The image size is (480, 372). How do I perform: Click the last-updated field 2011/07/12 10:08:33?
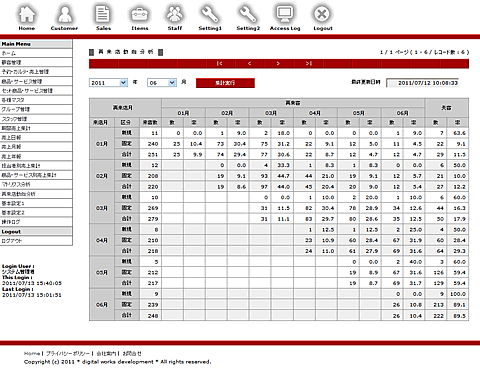pos(423,83)
